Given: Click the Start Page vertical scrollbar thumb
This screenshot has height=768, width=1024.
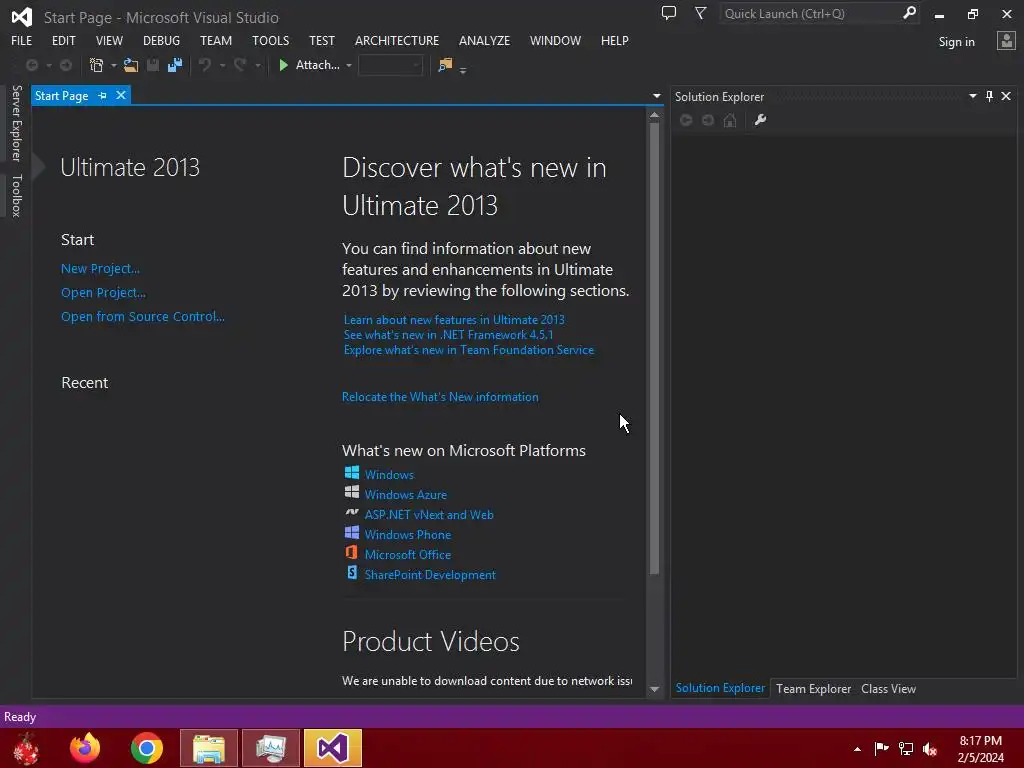Looking at the screenshot, I should coord(654,348).
